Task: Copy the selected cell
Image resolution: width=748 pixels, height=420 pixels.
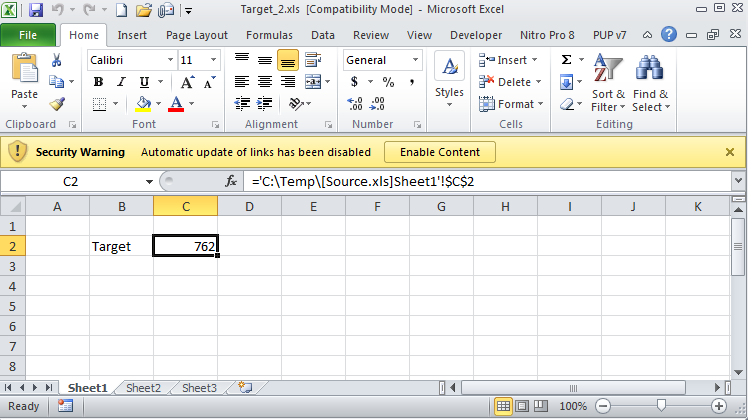Action: [x=57, y=82]
